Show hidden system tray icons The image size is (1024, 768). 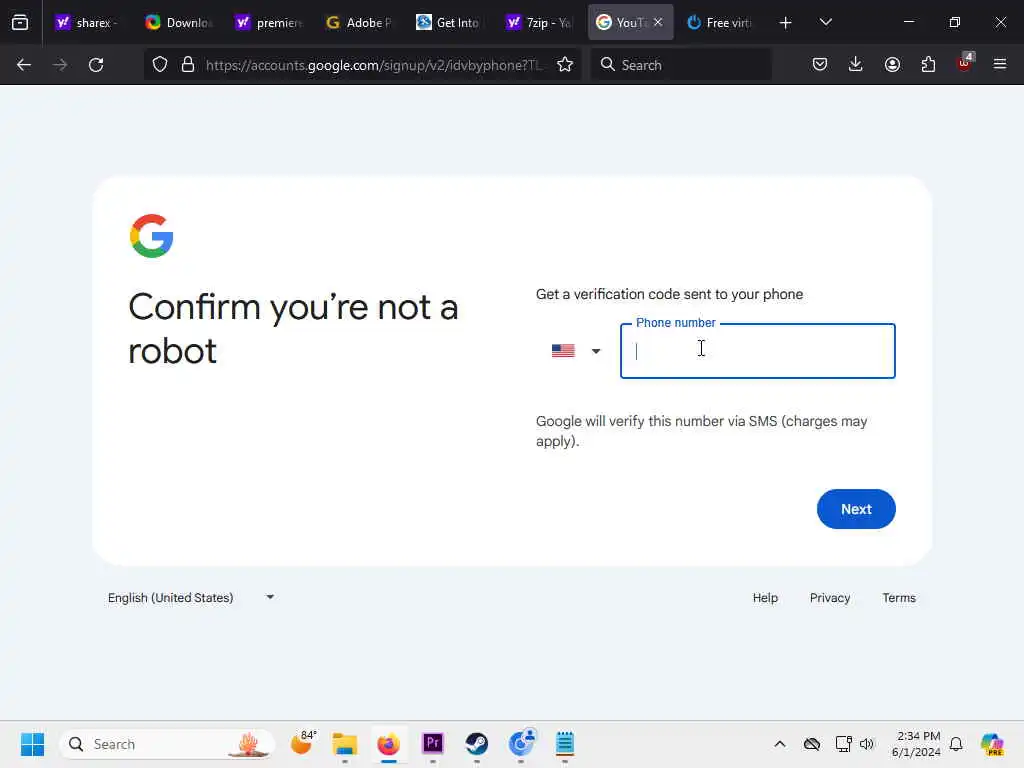(x=780, y=744)
